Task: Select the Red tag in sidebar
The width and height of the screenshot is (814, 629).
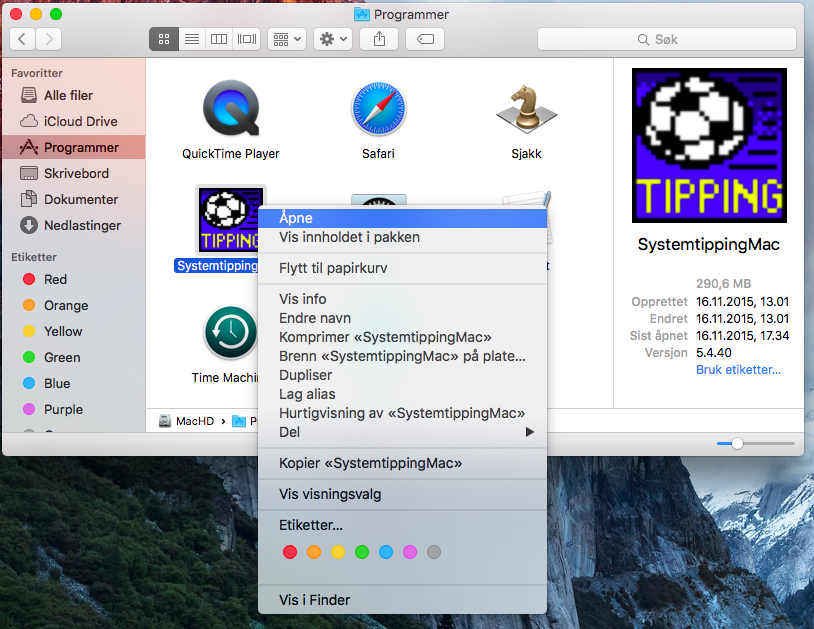Action: click(73, 279)
